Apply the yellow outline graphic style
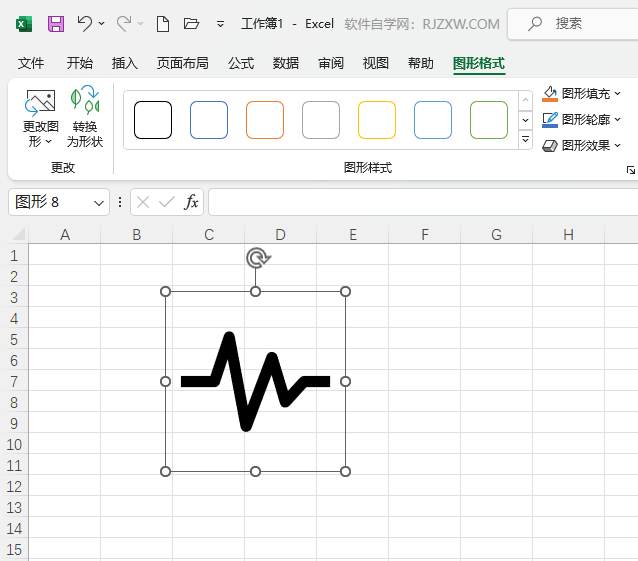Image resolution: width=638 pixels, height=561 pixels. 377,120
